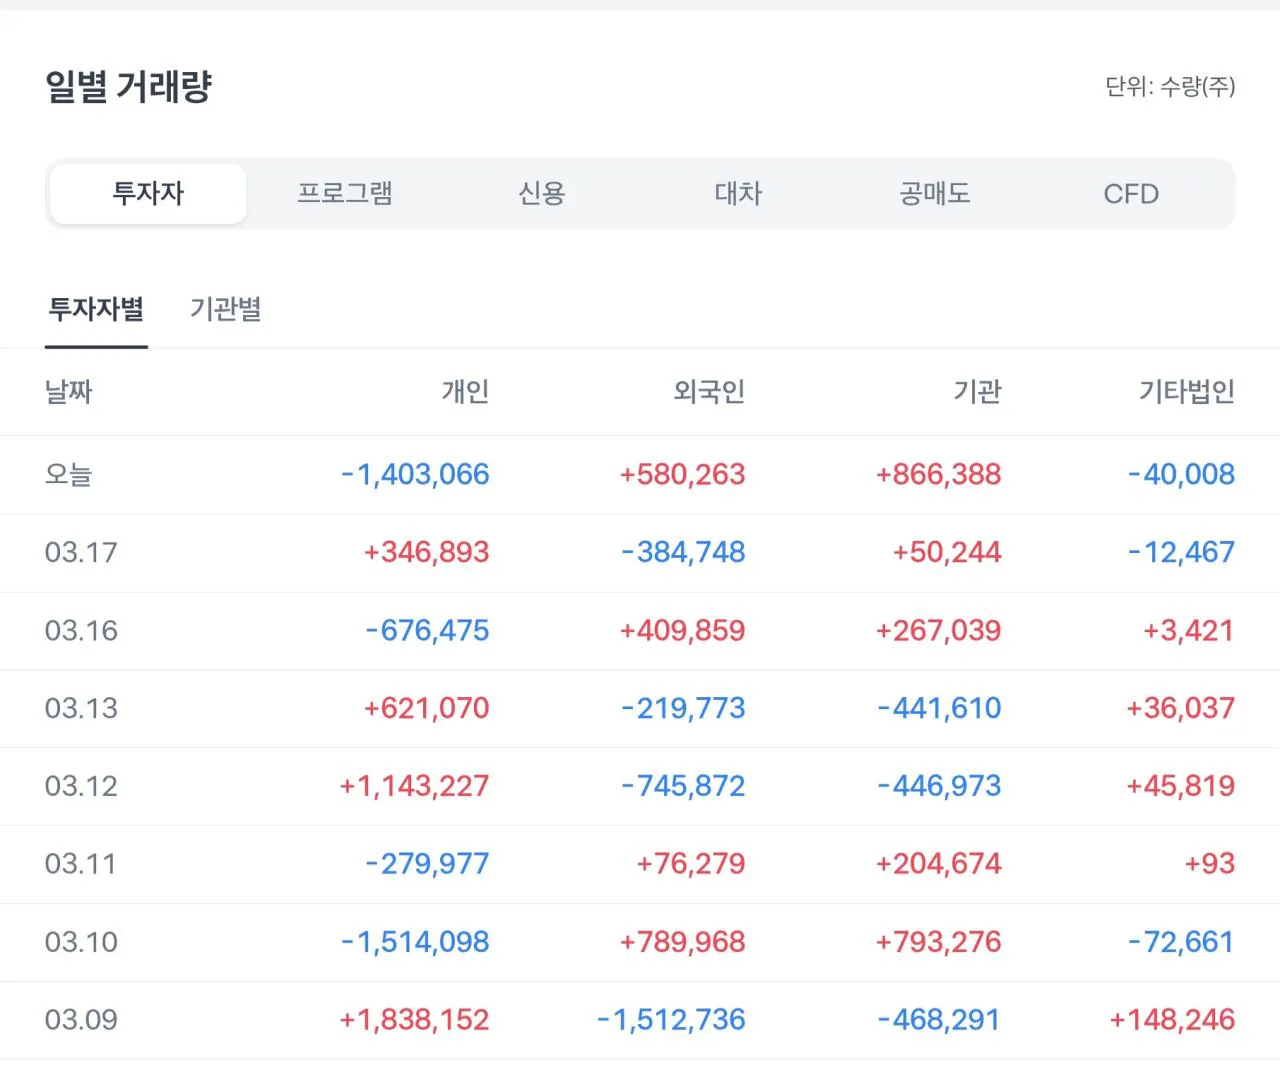Viewport: 1280px width, 1072px height.
Task: Switch to the 프로그램 tab
Action: click(345, 194)
